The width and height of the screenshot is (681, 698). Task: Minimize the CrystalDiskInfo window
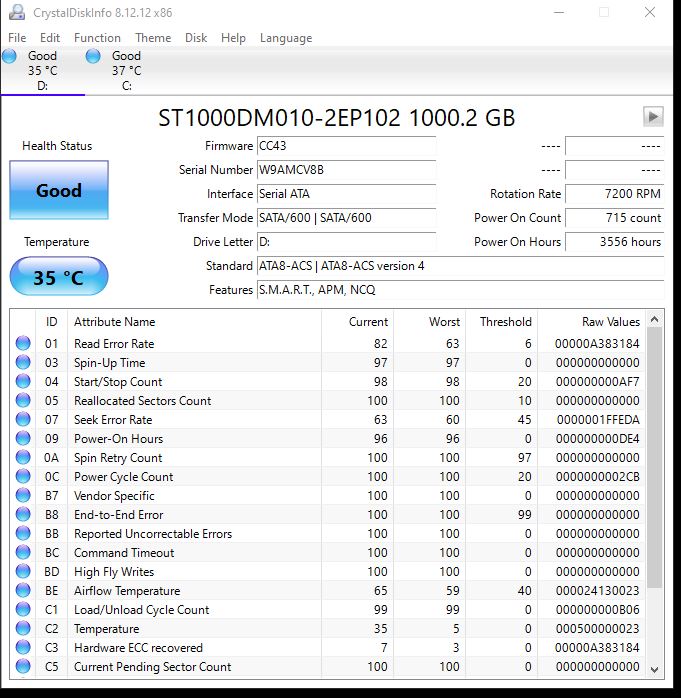[559, 12]
